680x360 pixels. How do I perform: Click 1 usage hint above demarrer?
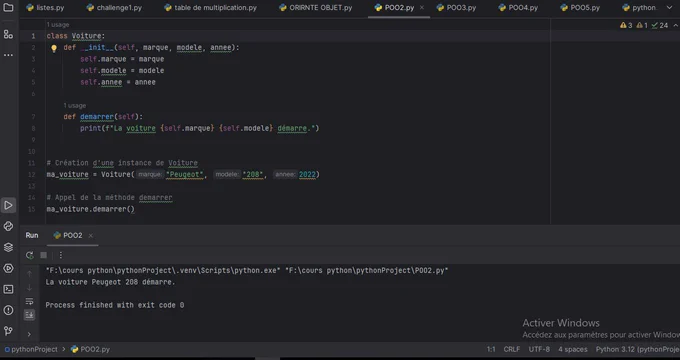point(75,105)
